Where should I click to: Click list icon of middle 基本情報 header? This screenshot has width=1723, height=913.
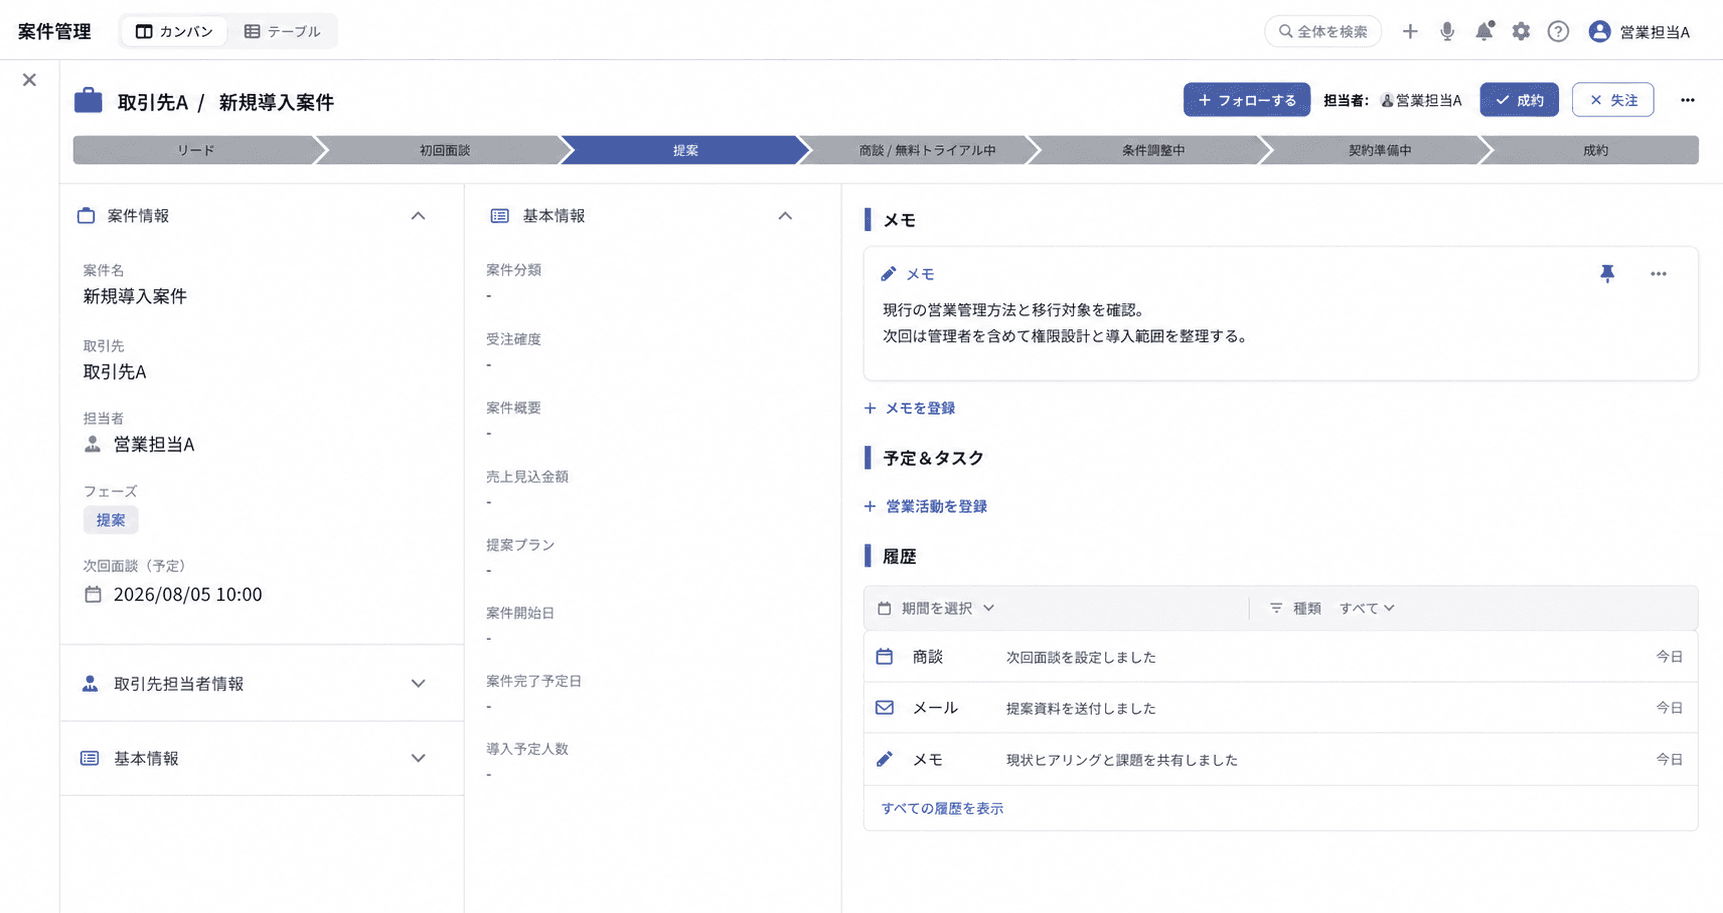click(499, 216)
